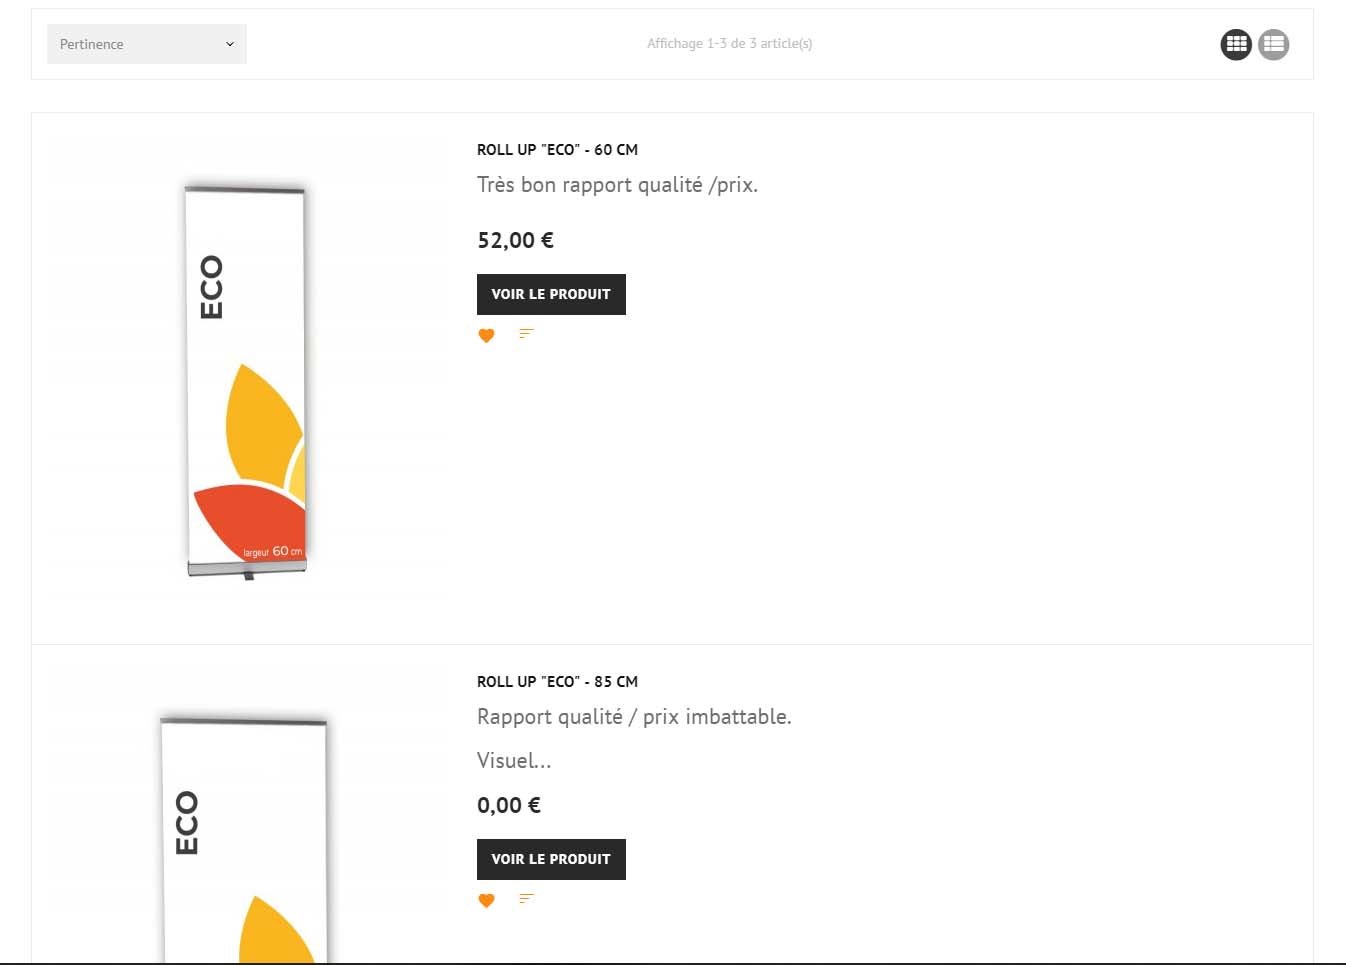Select description "Très bon rapport qualité /prix."
The image size is (1346, 965).
click(x=617, y=185)
